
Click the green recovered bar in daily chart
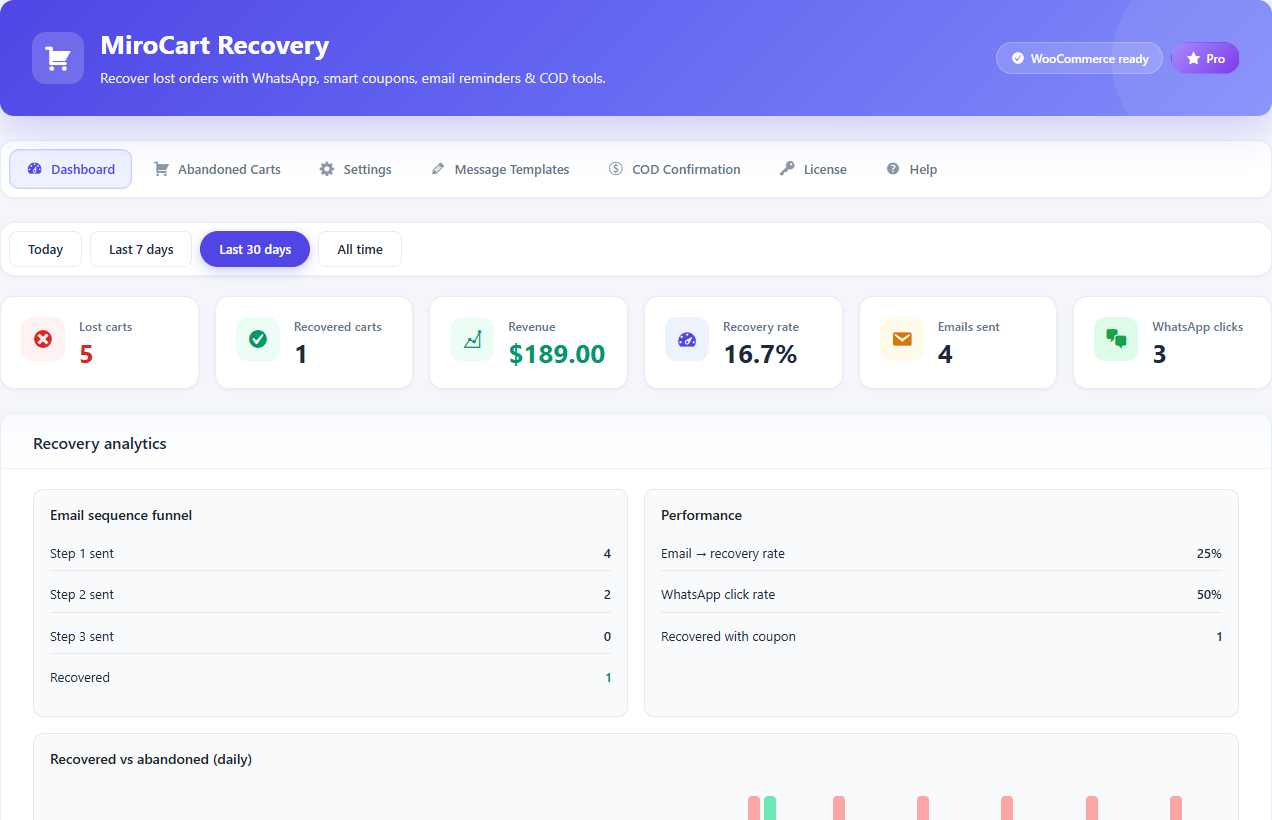[x=770, y=808]
